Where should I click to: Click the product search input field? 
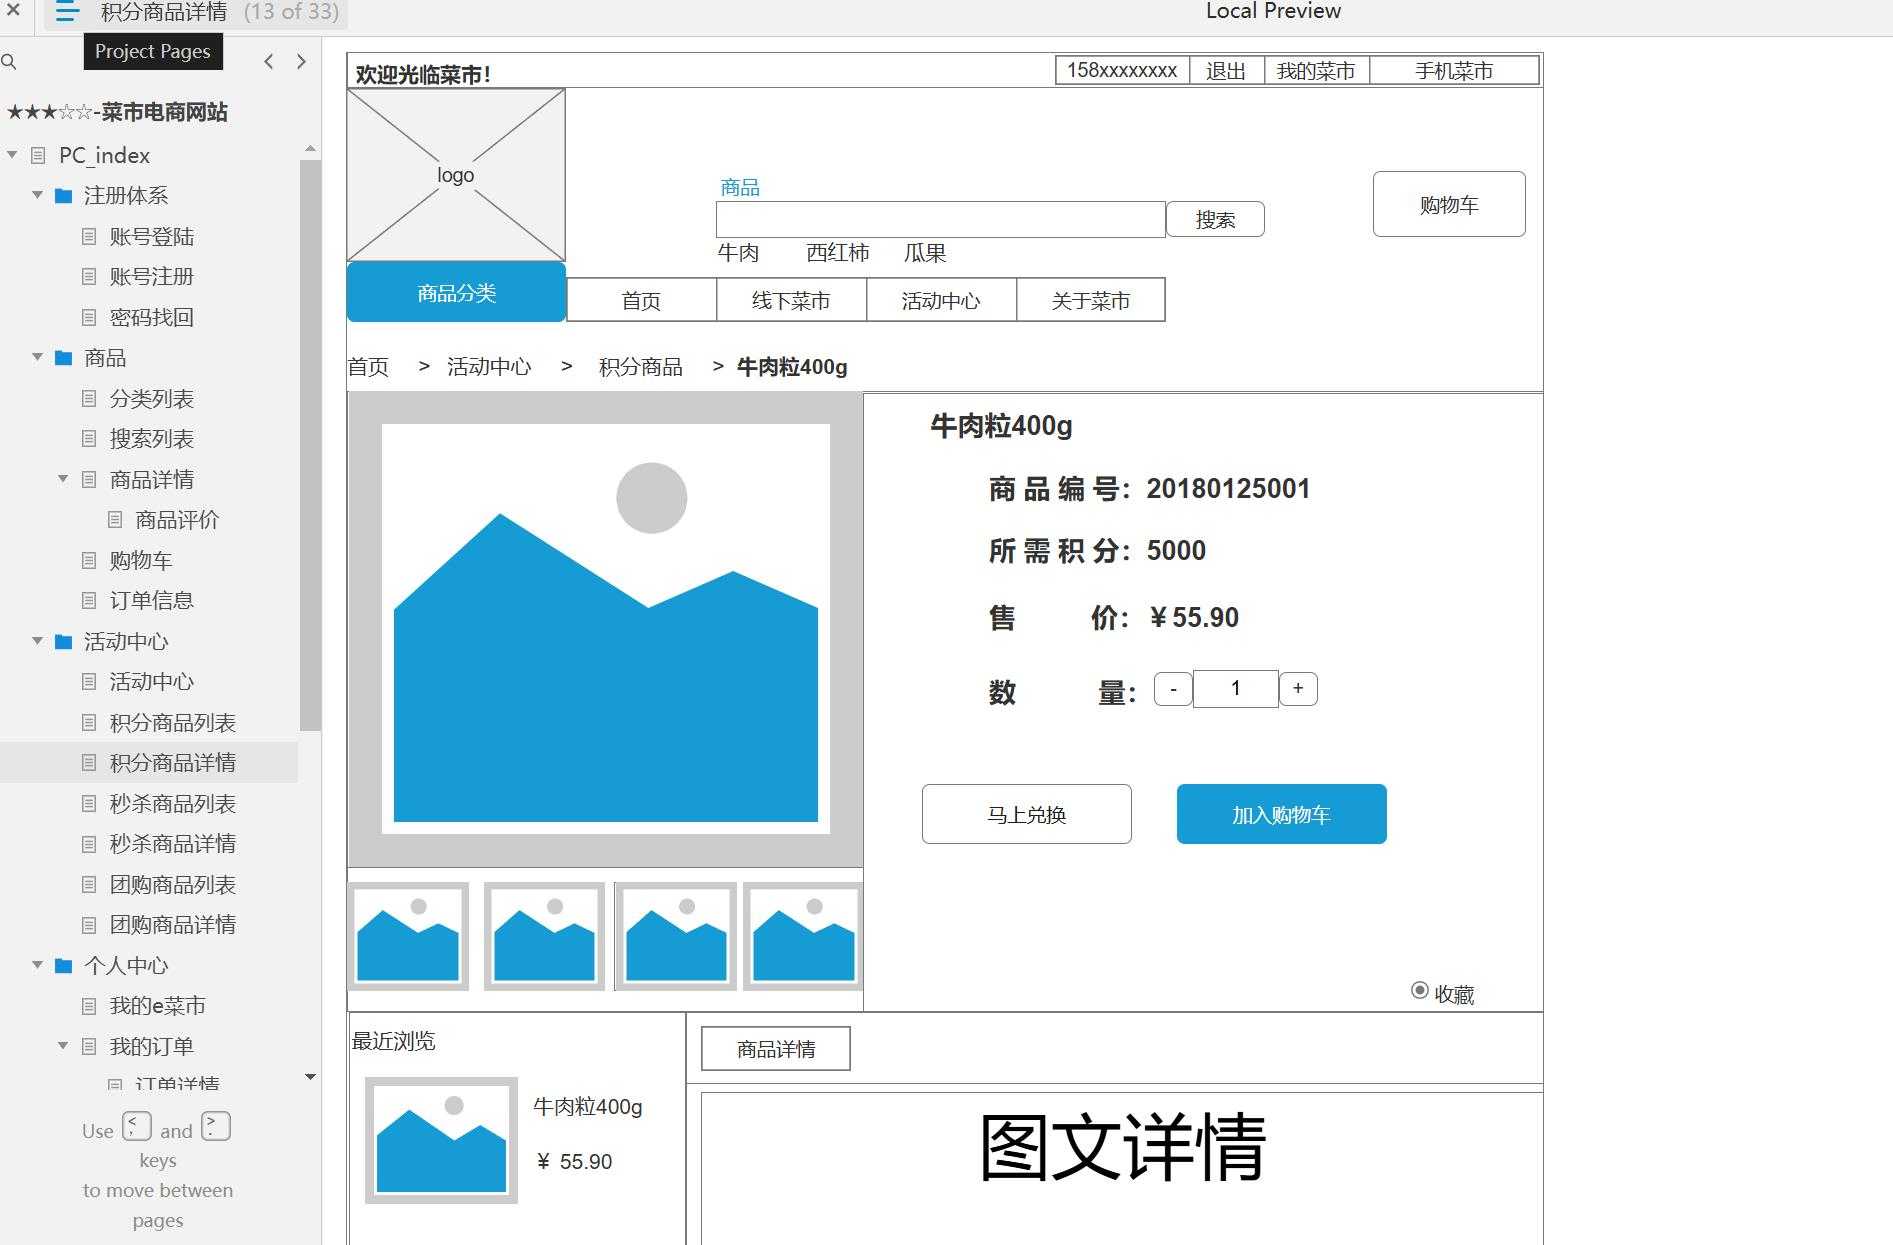point(940,220)
